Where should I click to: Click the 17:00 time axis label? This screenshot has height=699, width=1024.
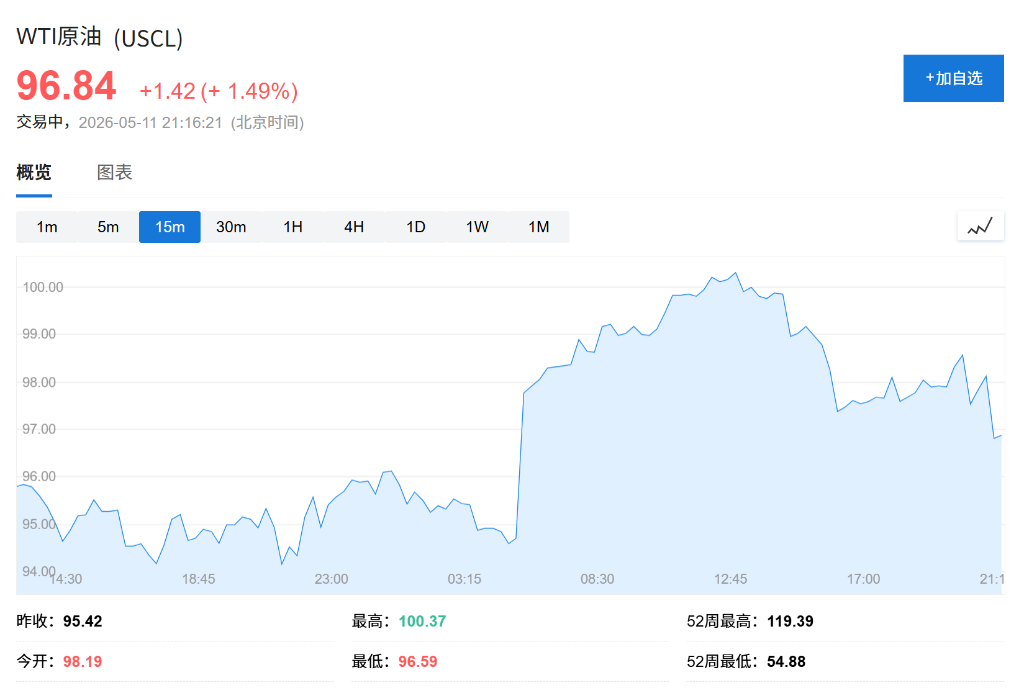pyautogui.click(x=863, y=579)
